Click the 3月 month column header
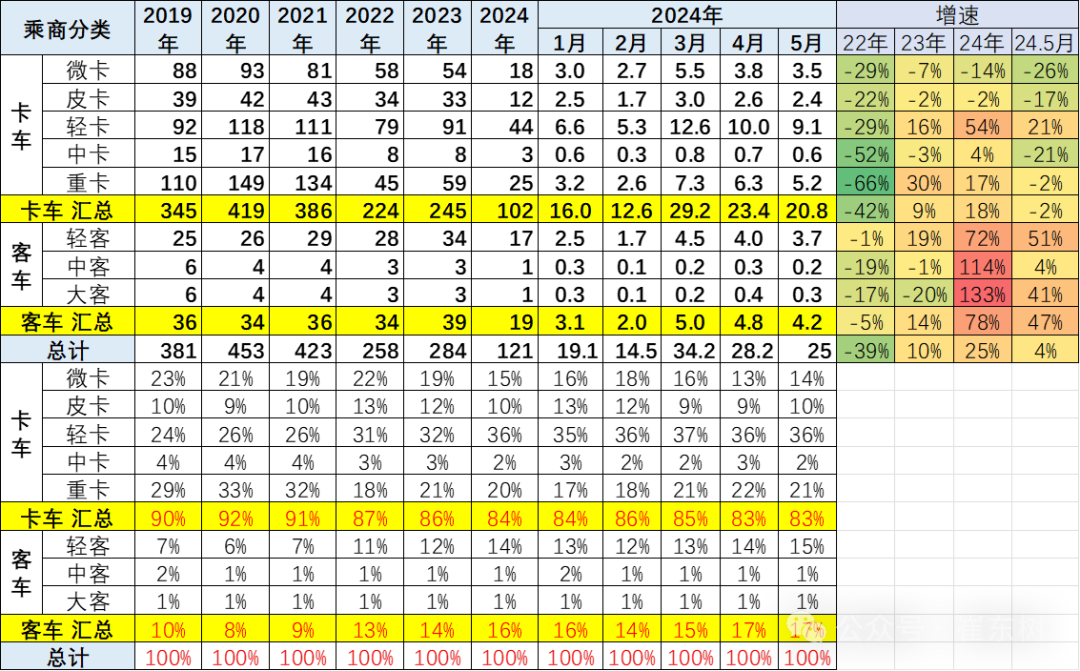Screen dimensions: 1080x671 pyautogui.click(x=688, y=43)
